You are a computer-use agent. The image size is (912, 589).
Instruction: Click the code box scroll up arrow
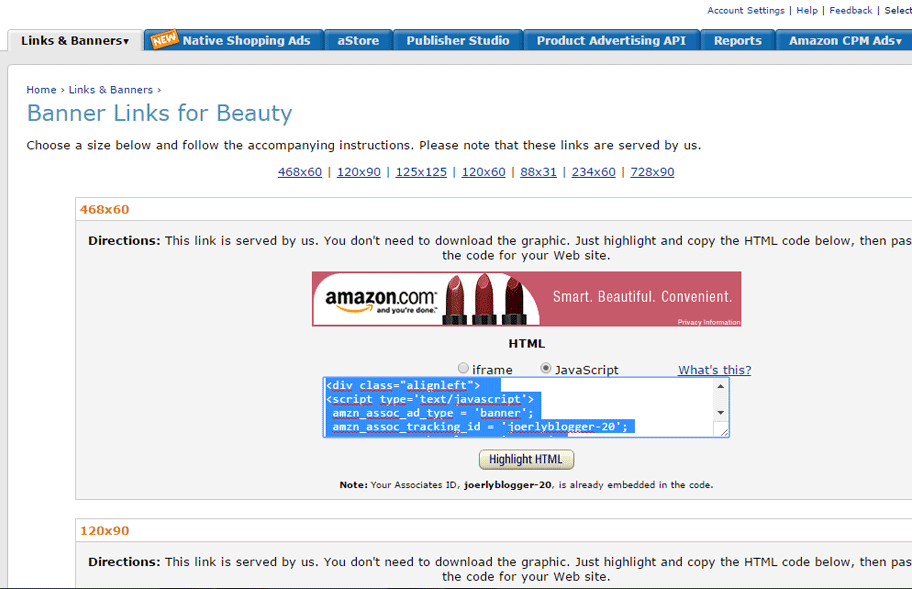click(x=721, y=386)
